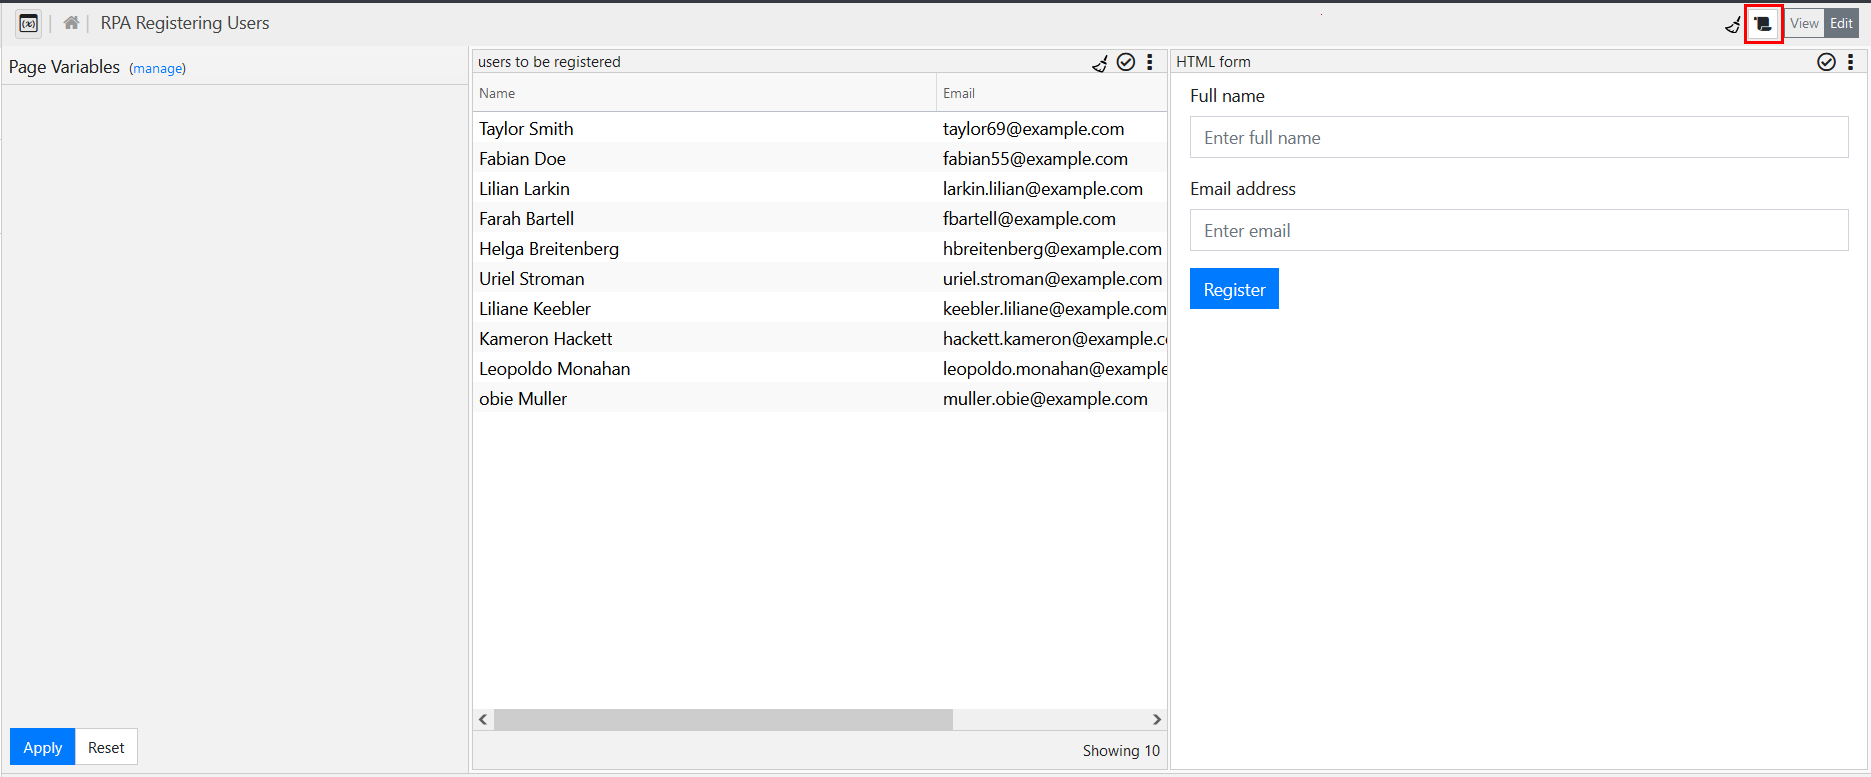Click the RPA Registering Users page title
The image size is (1871, 777).
click(x=185, y=23)
